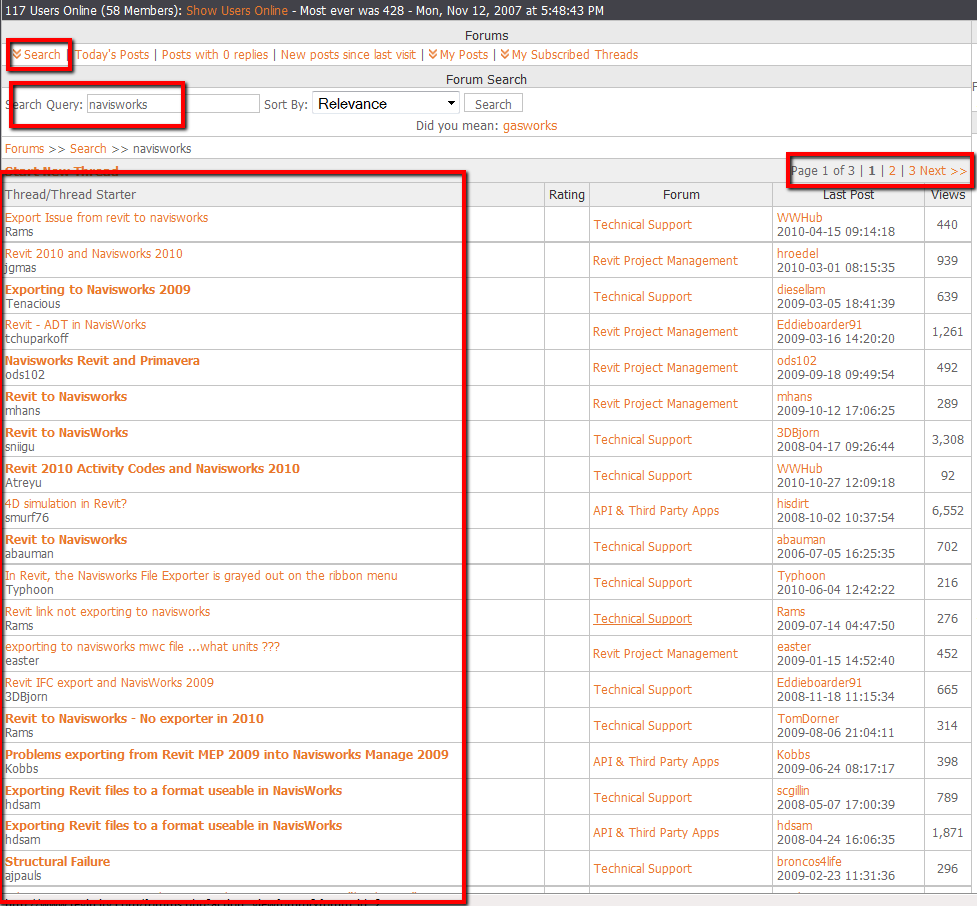Open 'Revit to Navisworks' thread by mhans
This screenshot has height=906, width=977.
click(x=66, y=397)
